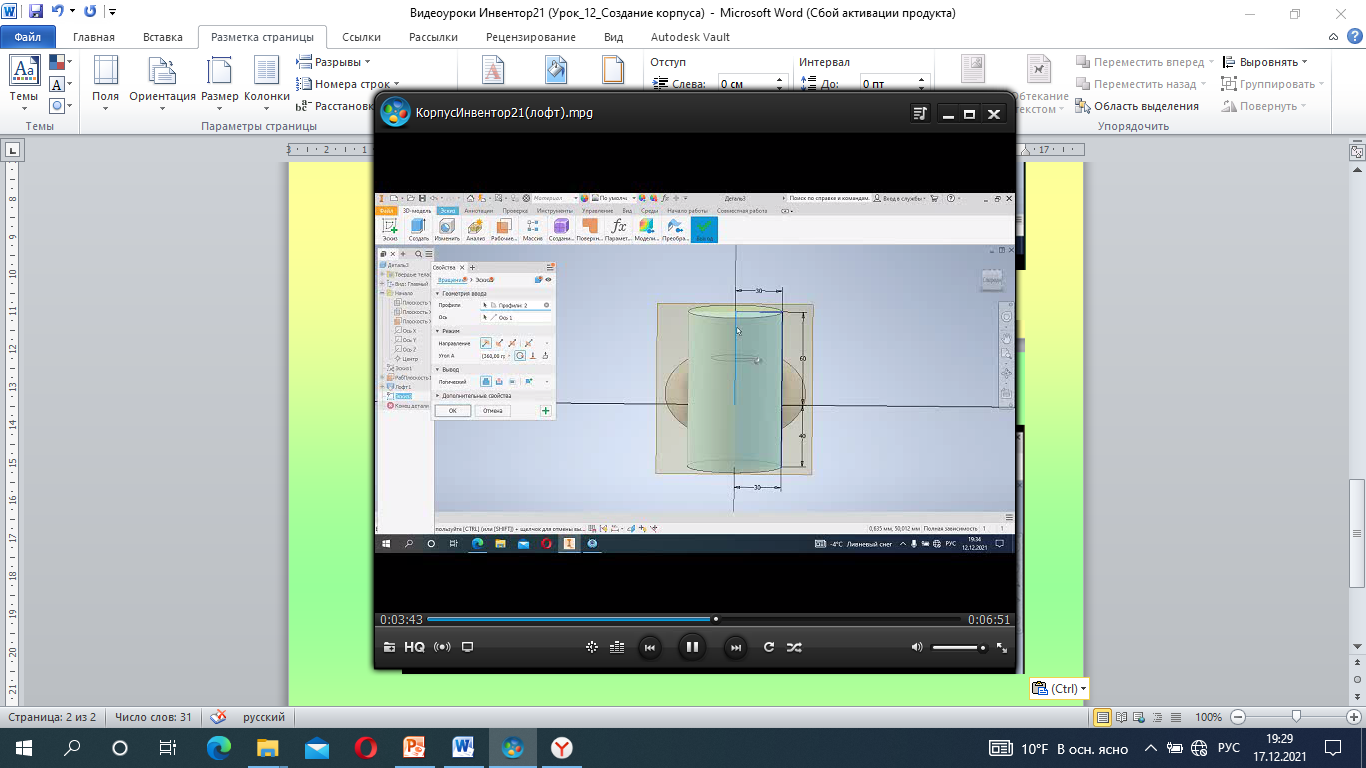The image size is (1366, 768).
Task: Open the (Ctrl) paste options dropdown
Action: click(1059, 688)
